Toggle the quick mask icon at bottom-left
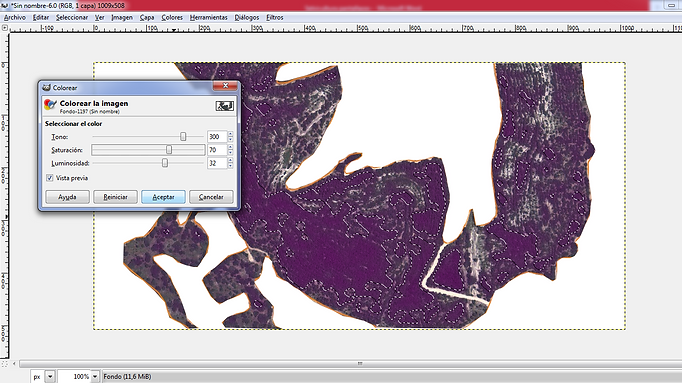The height and width of the screenshot is (383, 682). [x=4, y=363]
